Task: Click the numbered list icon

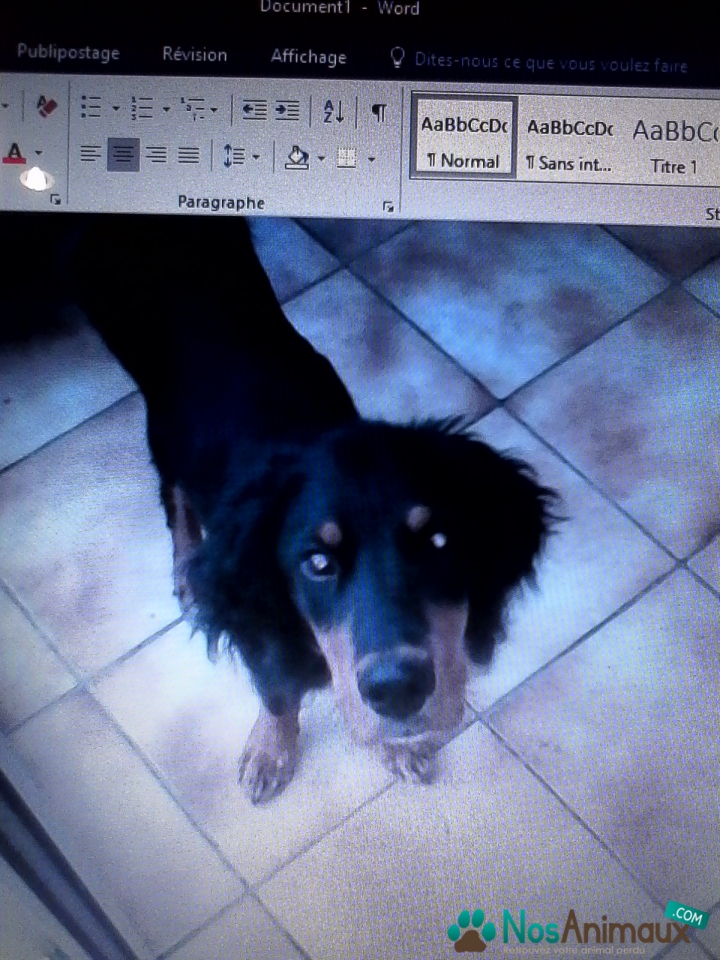Action: pyautogui.click(x=141, y=109)
